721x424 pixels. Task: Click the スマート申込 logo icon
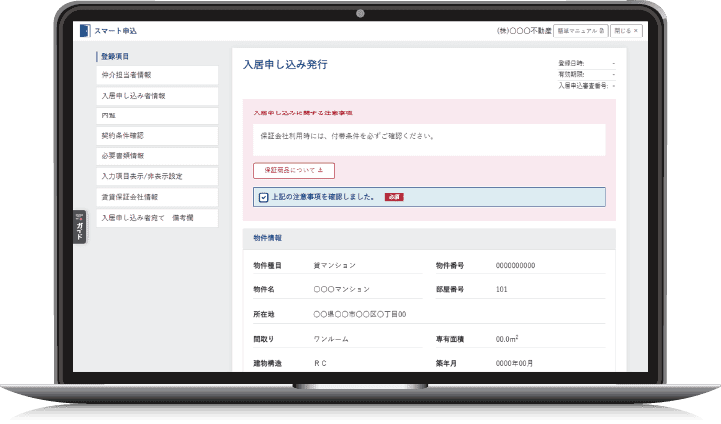click(86, 31)
